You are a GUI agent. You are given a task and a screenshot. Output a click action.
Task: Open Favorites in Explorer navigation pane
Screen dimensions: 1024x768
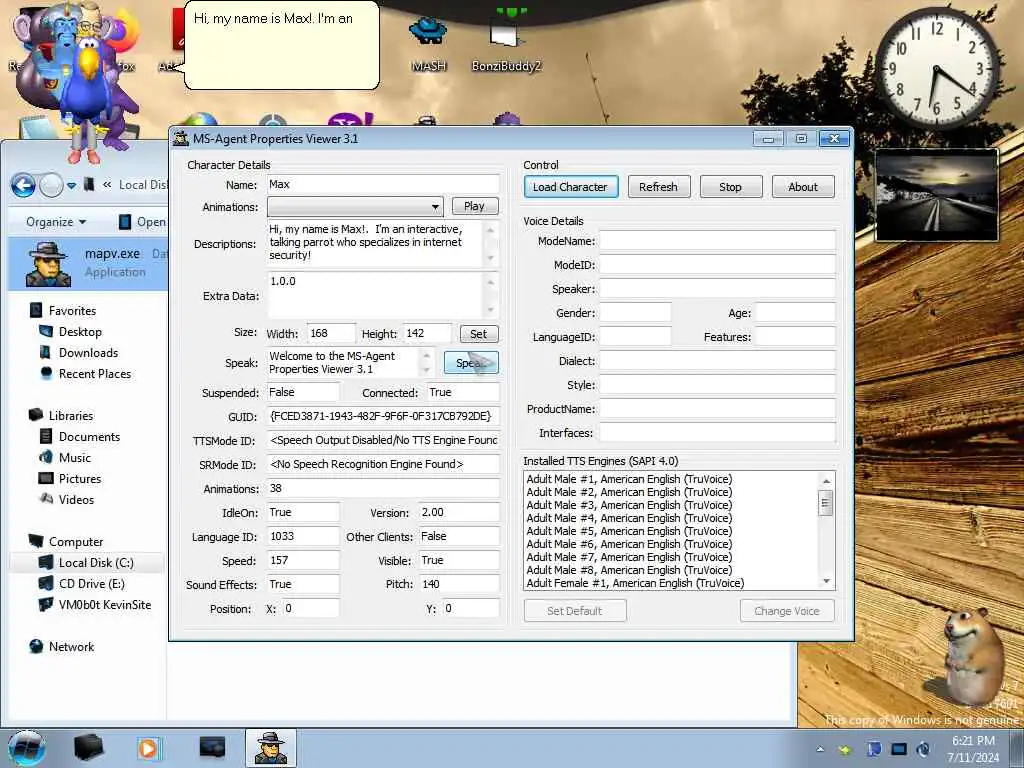(x=72, y=311)
